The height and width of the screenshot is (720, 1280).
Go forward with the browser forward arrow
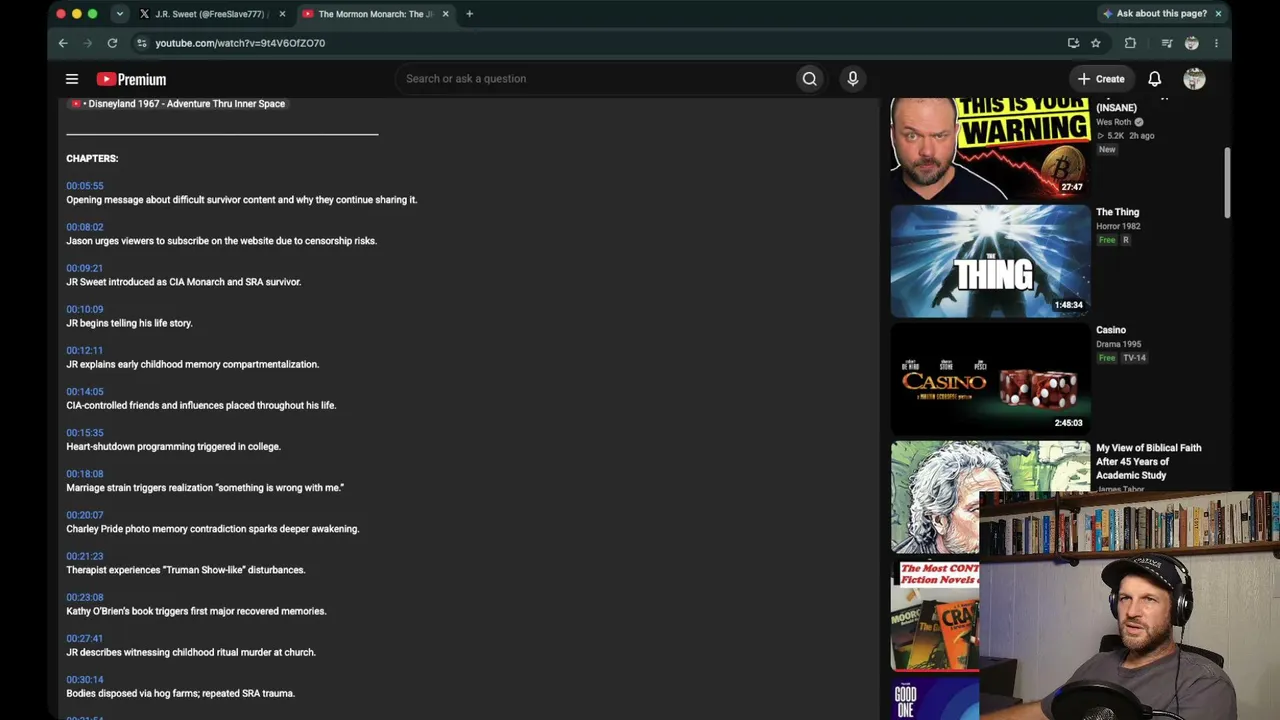click(88, 43)
